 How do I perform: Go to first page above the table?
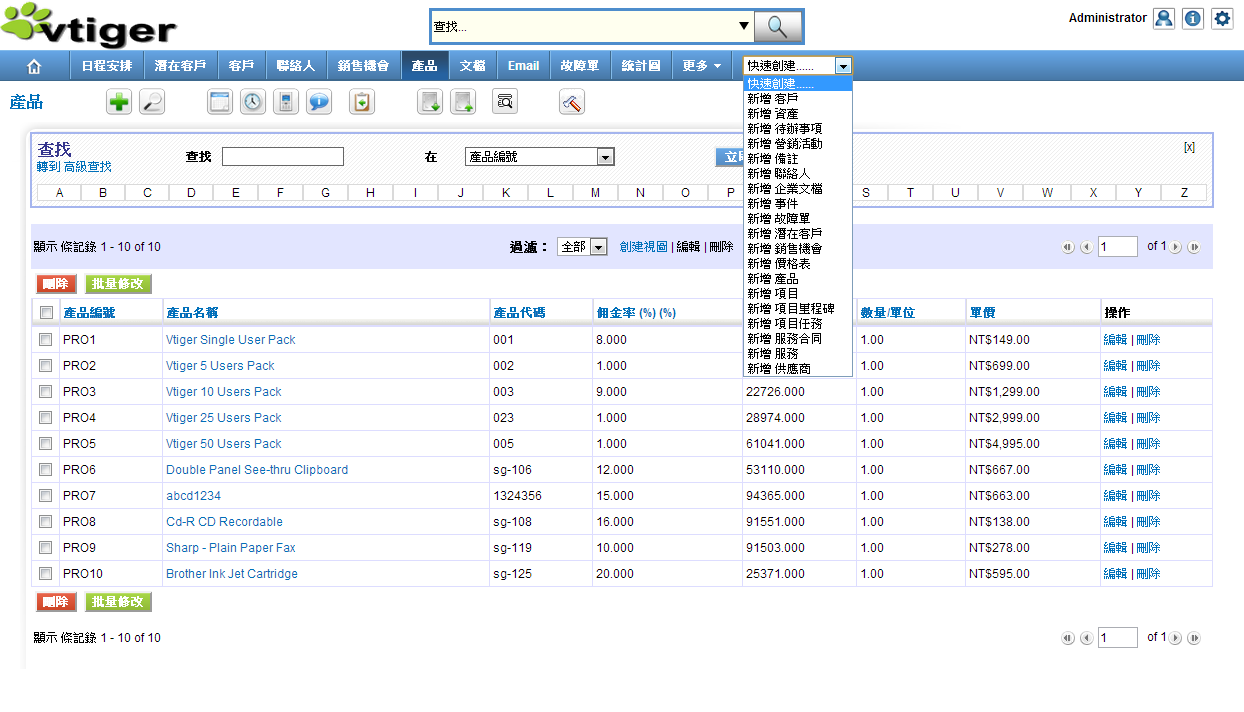pyautogui.click(x=1068, y=247)
